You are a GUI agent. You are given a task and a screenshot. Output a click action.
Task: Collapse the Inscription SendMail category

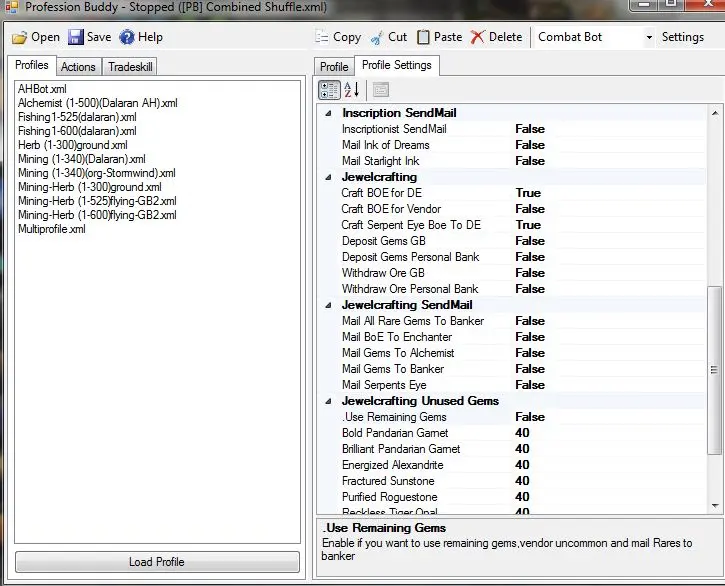[x=329, y=113]
